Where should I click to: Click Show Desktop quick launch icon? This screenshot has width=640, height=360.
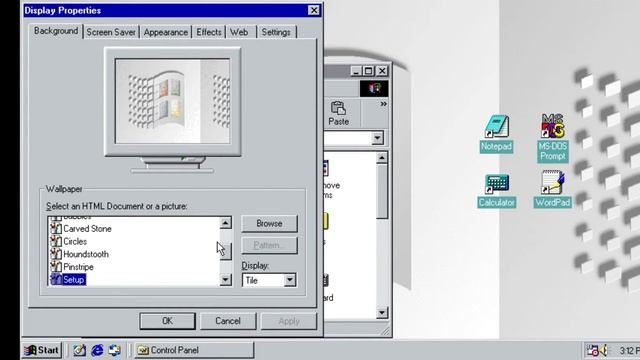pyautogui.click(x=79, y=350)
